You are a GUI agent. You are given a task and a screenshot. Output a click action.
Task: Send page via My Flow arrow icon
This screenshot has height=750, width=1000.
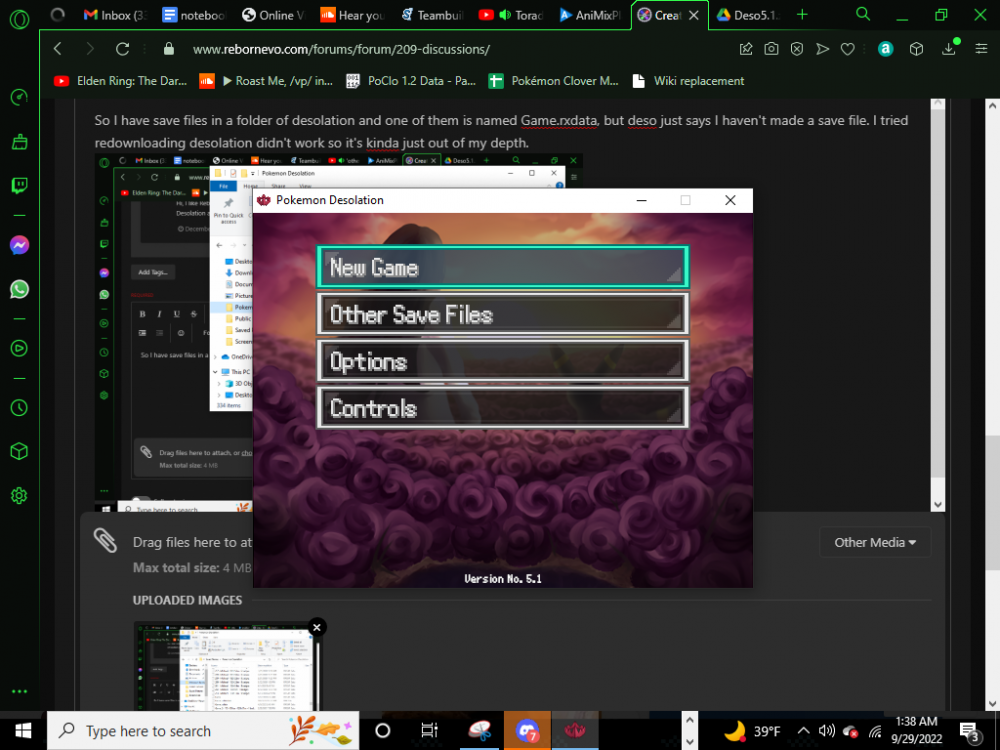[x=823, y=49]
